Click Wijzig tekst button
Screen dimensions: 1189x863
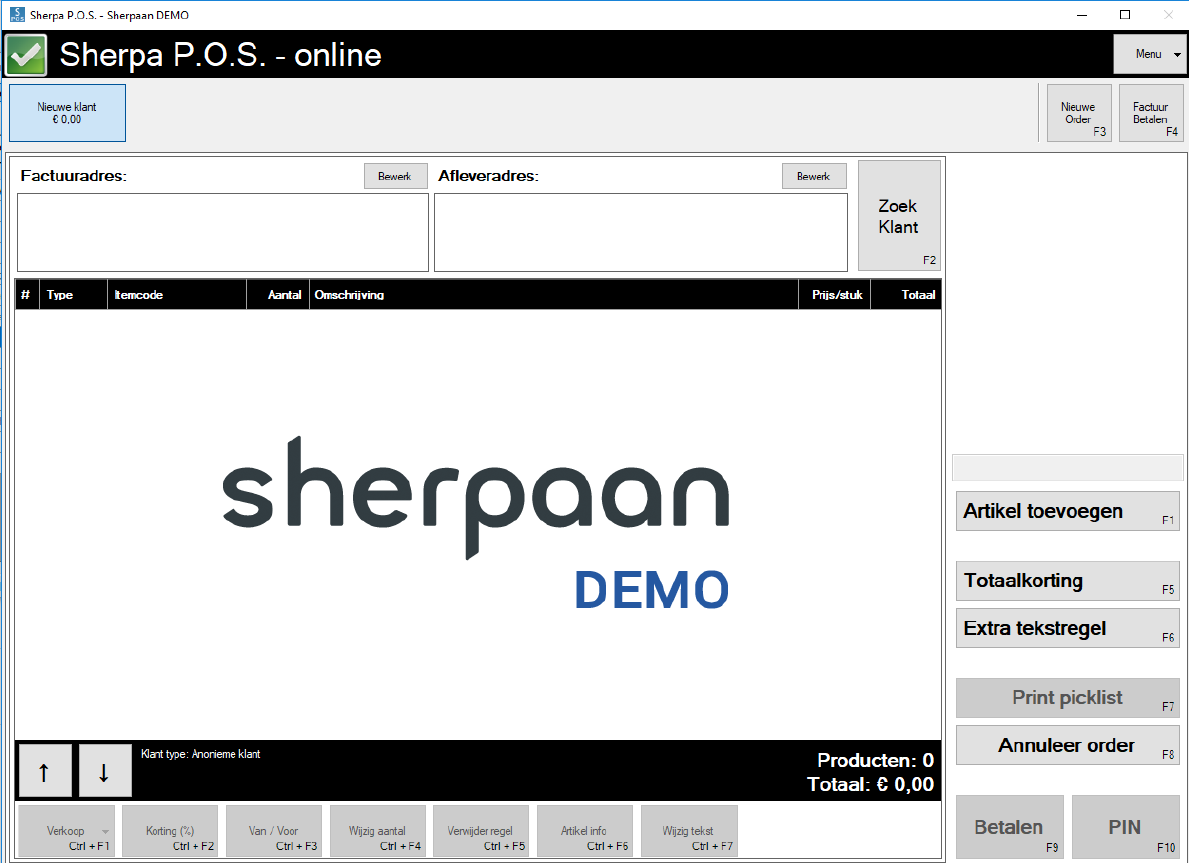[689, 831]
